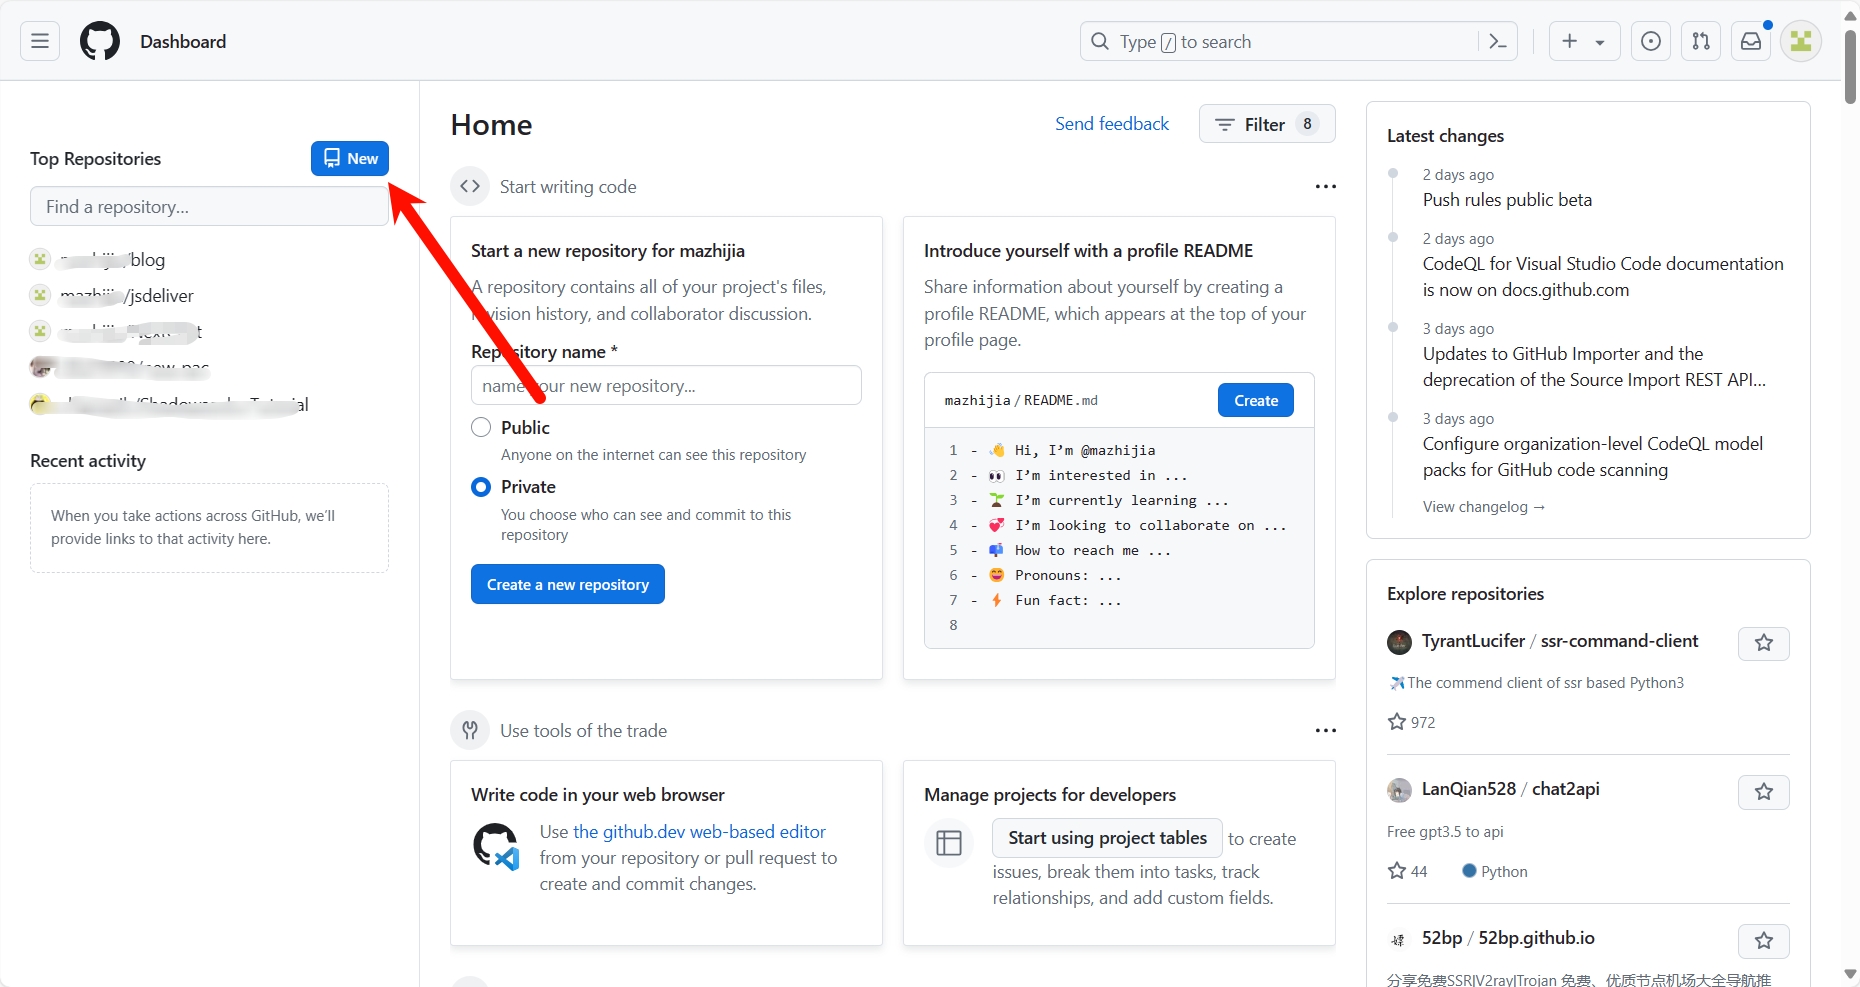Image resolution: width=1860 pixels, height=987 pixels.
Task: Open 52bp.github.io repository link
Action: tap(1537, 938)
